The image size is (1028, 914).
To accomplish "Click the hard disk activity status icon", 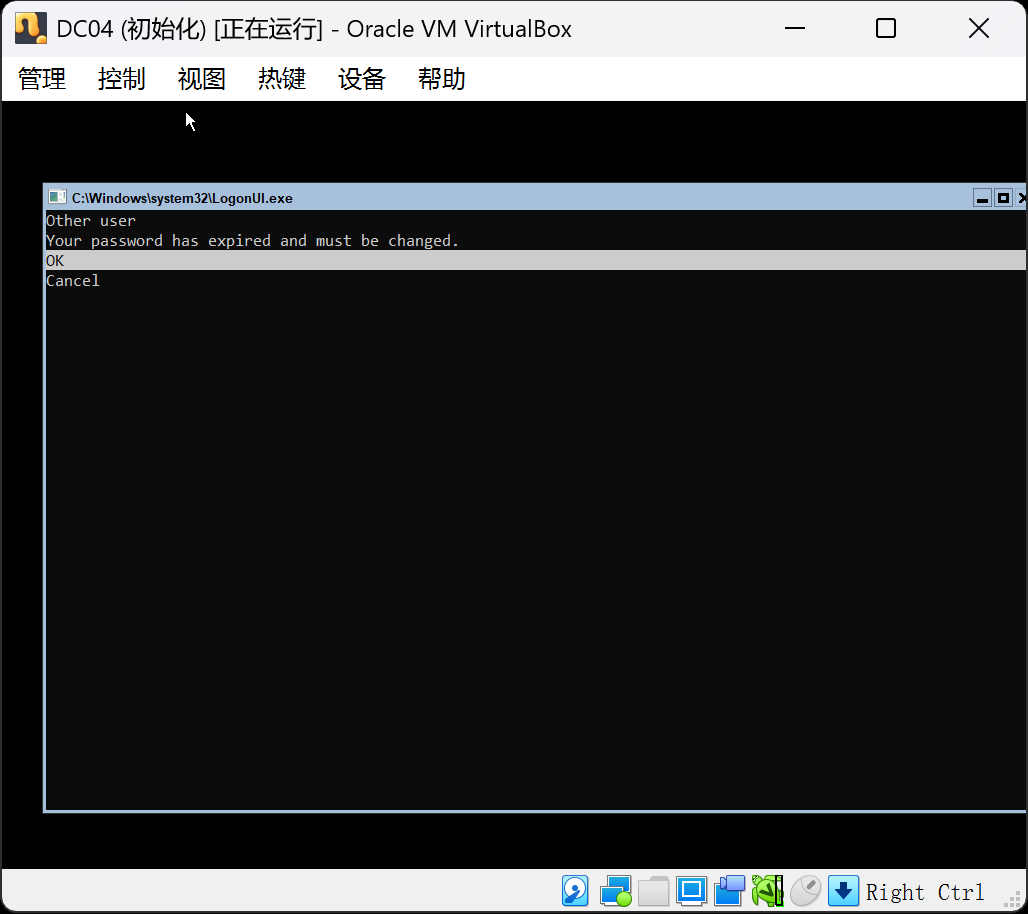I will 575,890.
